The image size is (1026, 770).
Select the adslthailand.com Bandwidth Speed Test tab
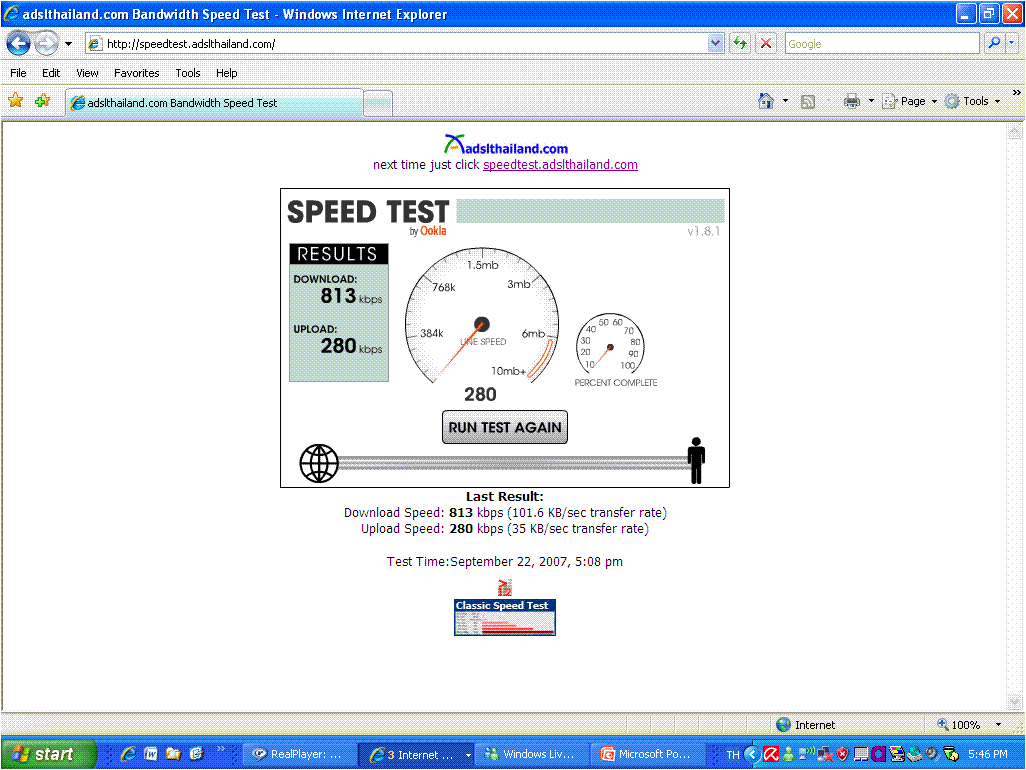pos(214,103)
